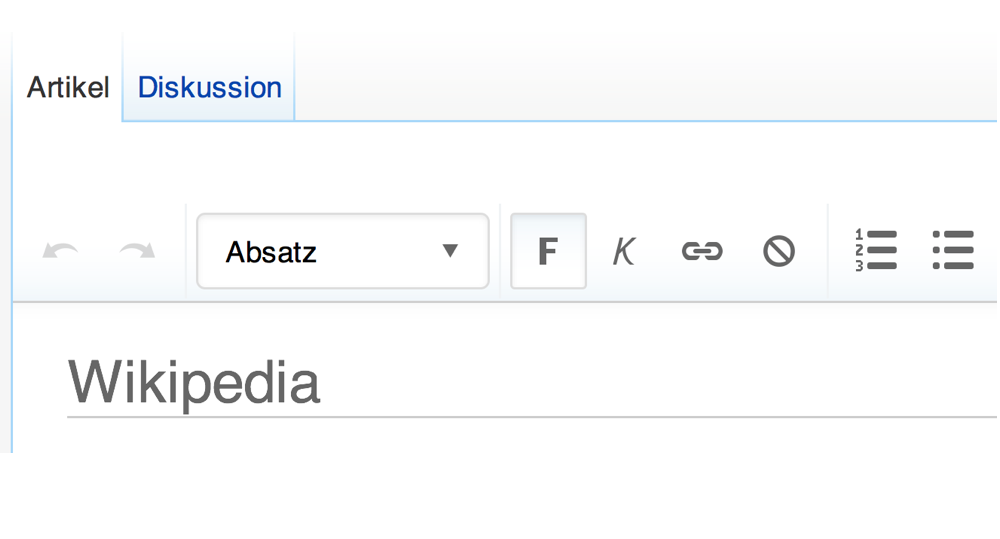Click the redo arrow icon
The width and height of the screenshot is (1000, 539).
pos(137,251)
